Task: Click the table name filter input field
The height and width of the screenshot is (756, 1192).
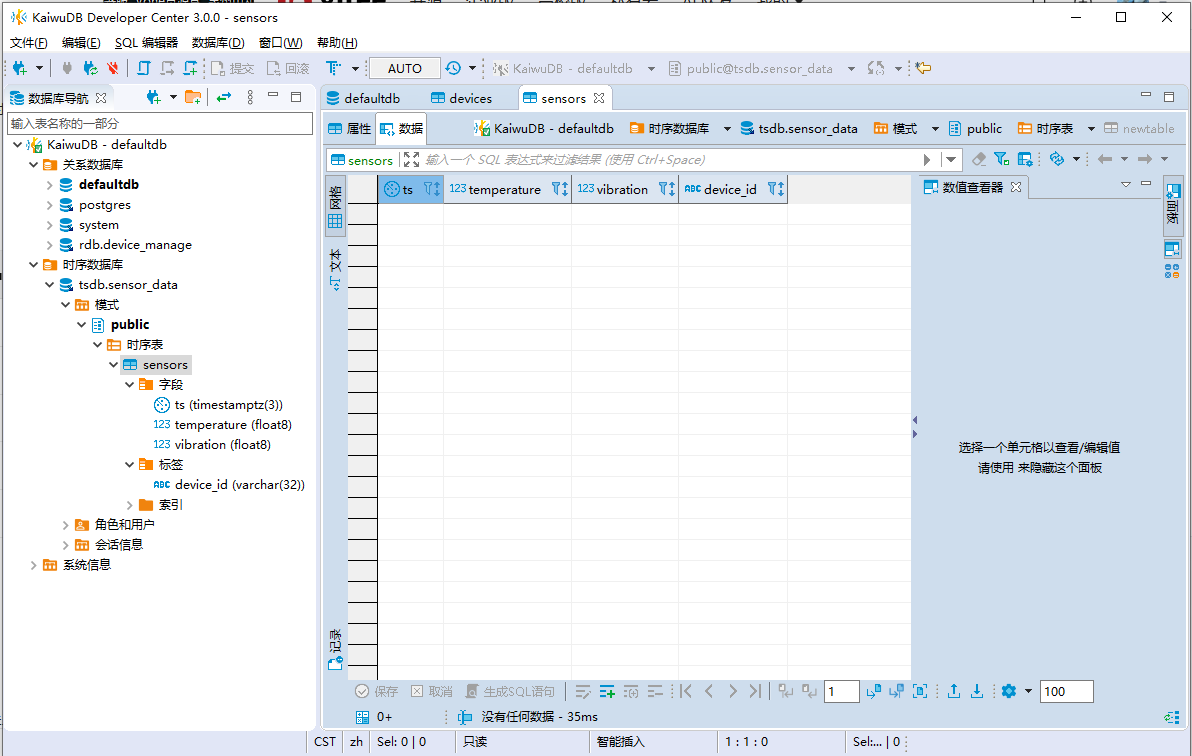Action: [160, 123]
